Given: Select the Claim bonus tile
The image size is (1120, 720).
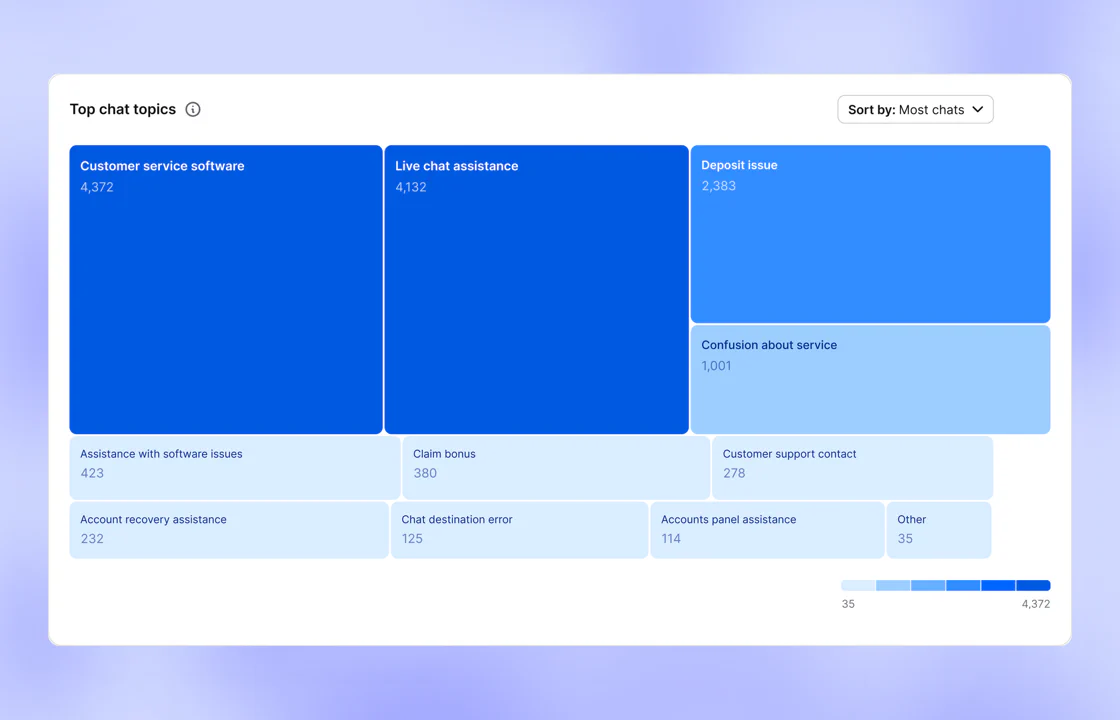Looking at the screenshot, I should pos(556,467).
